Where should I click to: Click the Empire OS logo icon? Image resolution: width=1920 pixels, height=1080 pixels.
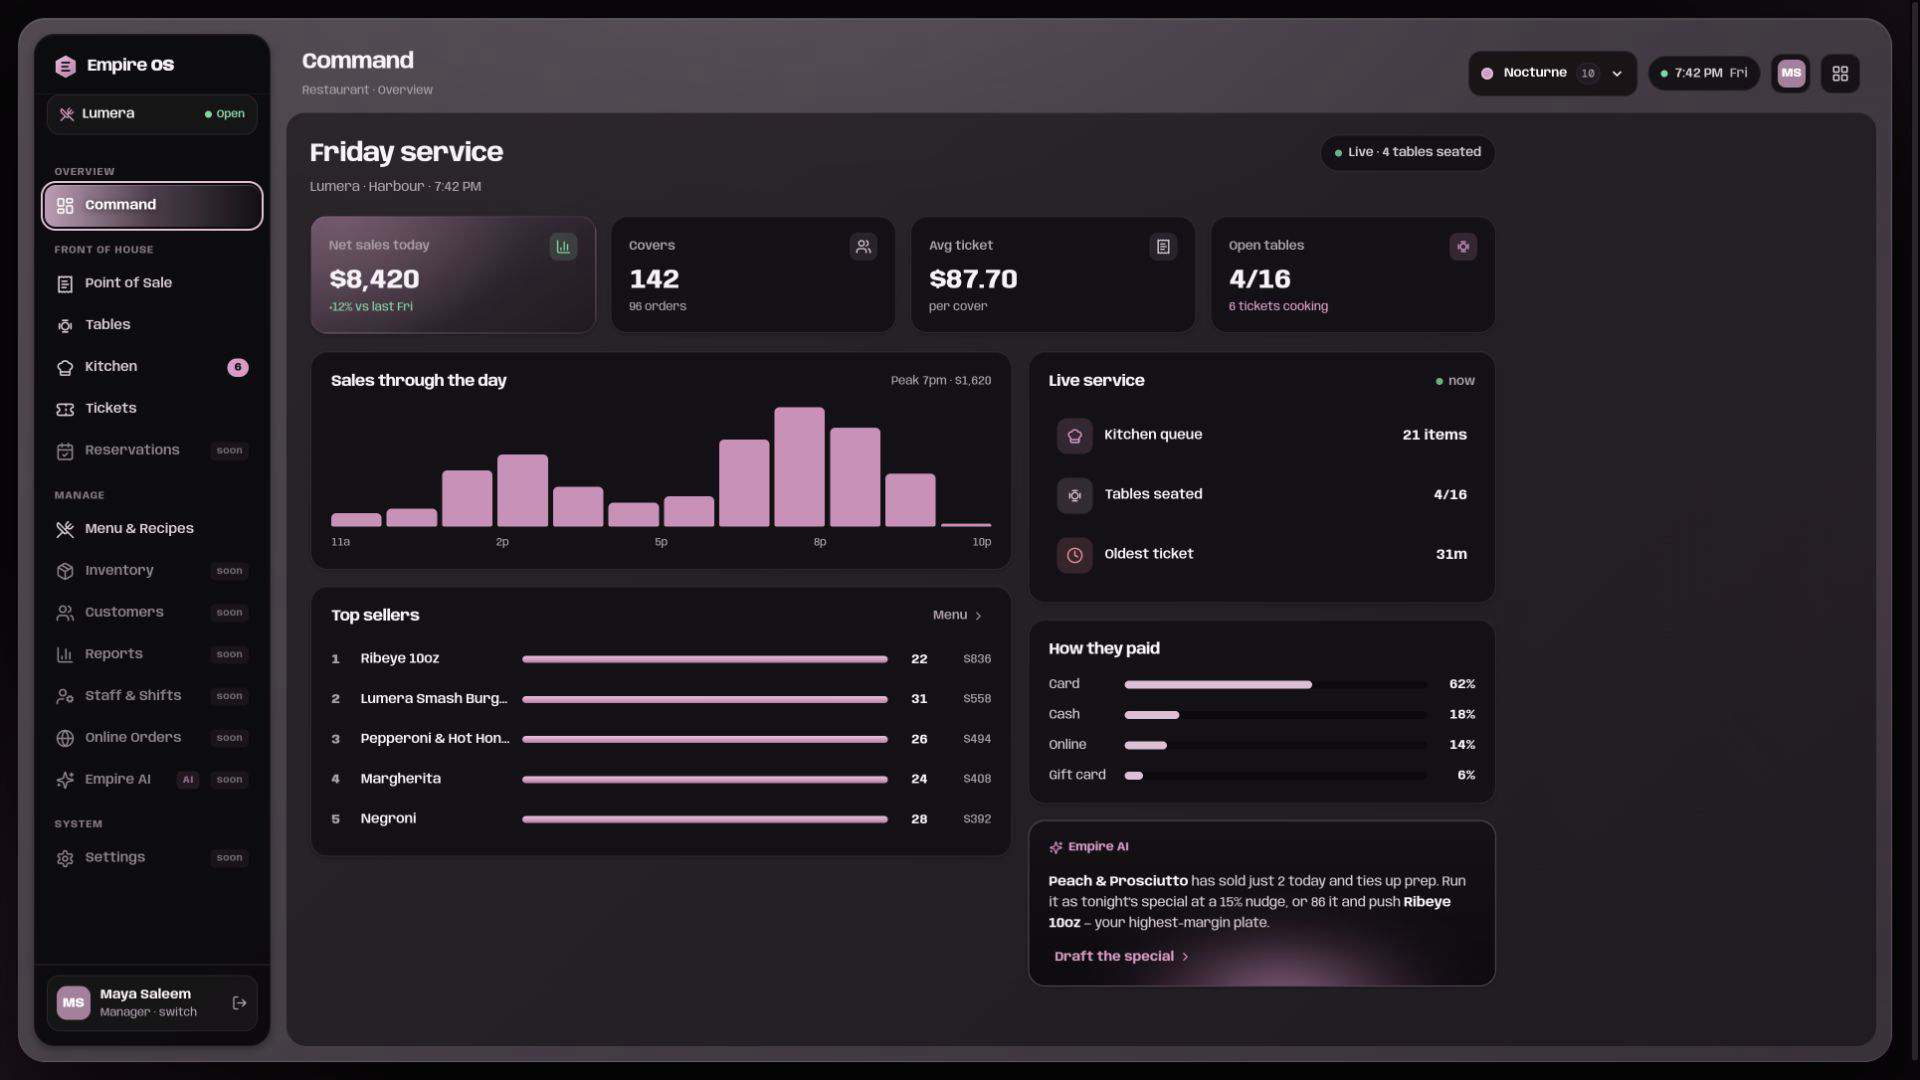tap(65, 66)
